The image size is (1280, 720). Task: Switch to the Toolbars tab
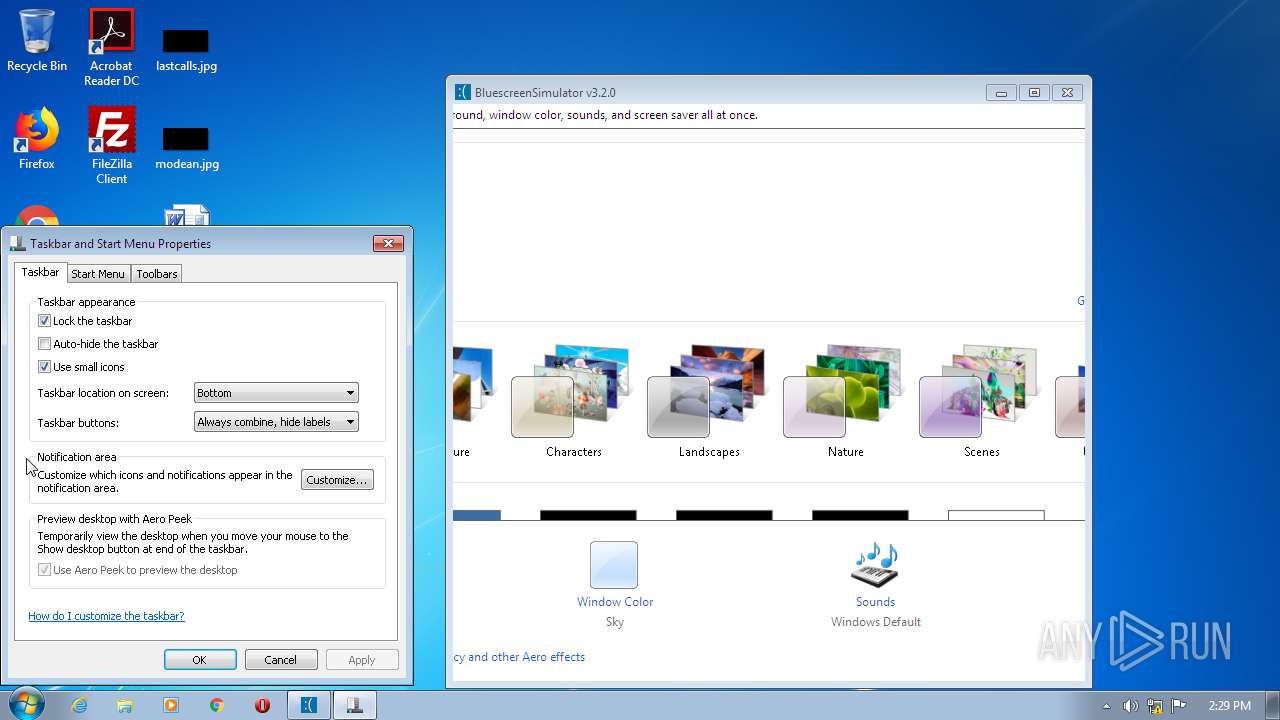click(x=157, y=274)
